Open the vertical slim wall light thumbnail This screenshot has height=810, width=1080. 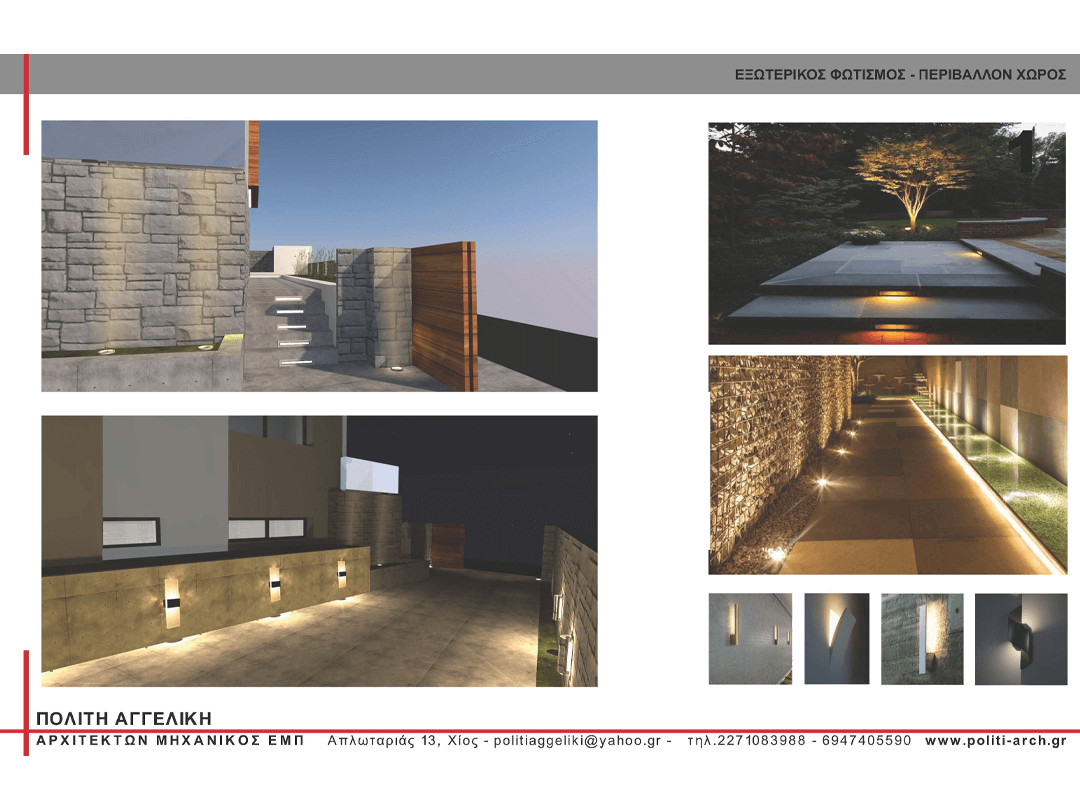750,638
